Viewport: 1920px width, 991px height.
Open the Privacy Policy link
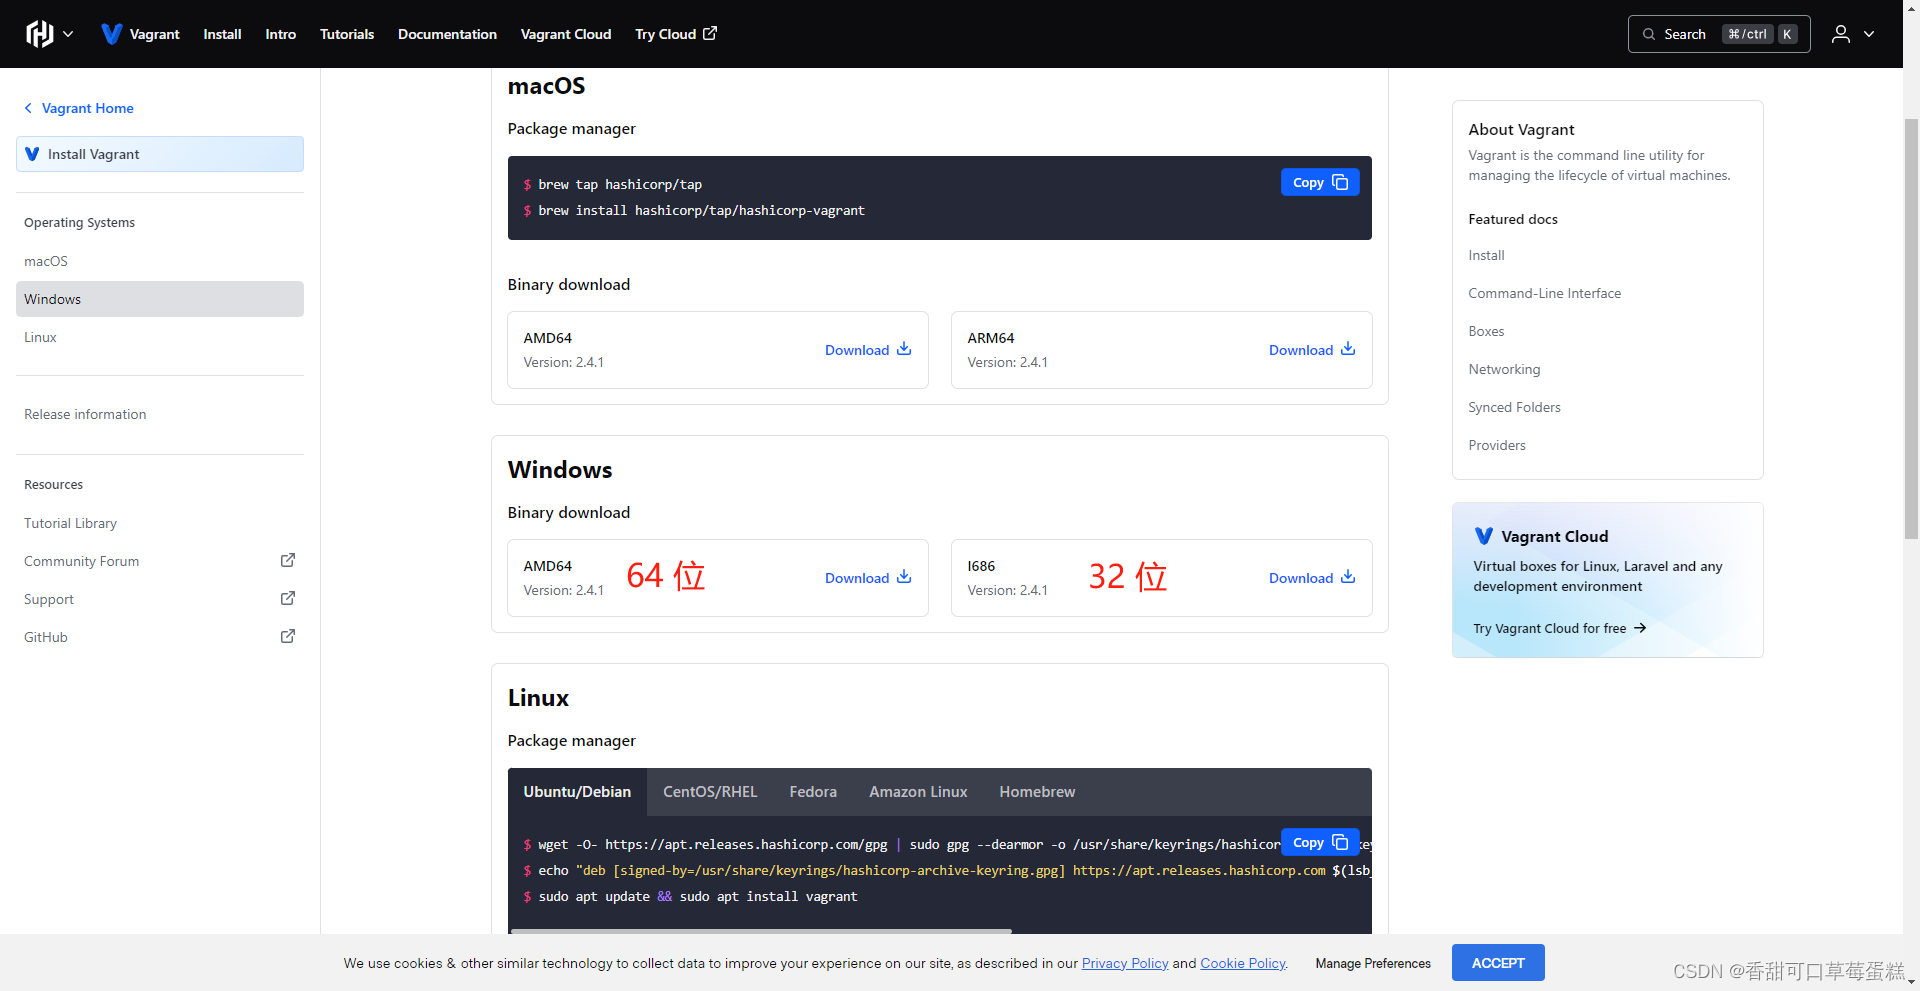click(x=1125, y=963)
